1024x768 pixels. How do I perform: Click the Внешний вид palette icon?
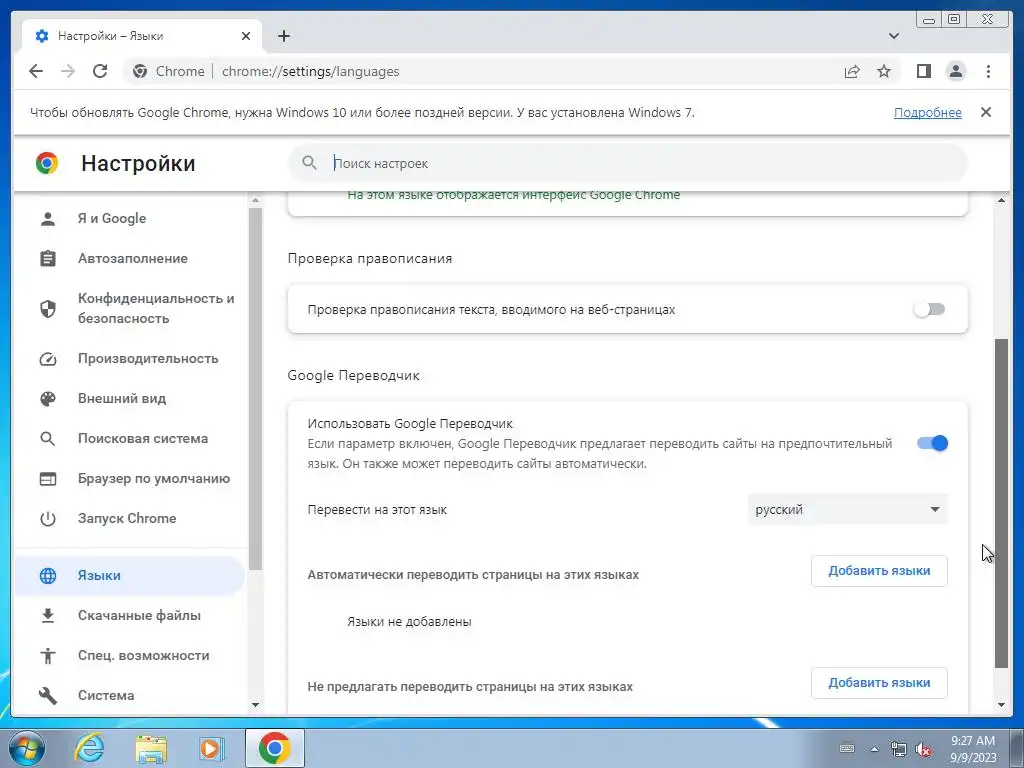48,398
